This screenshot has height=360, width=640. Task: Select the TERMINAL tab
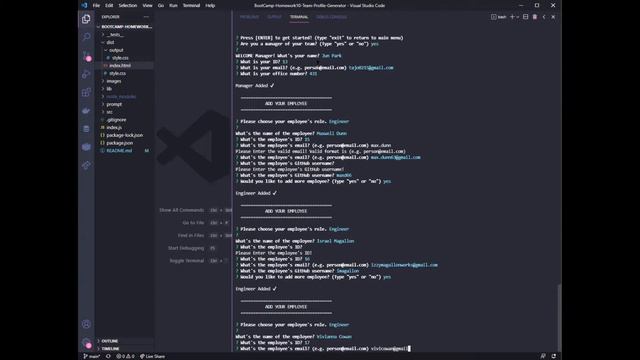click(299, 17)
